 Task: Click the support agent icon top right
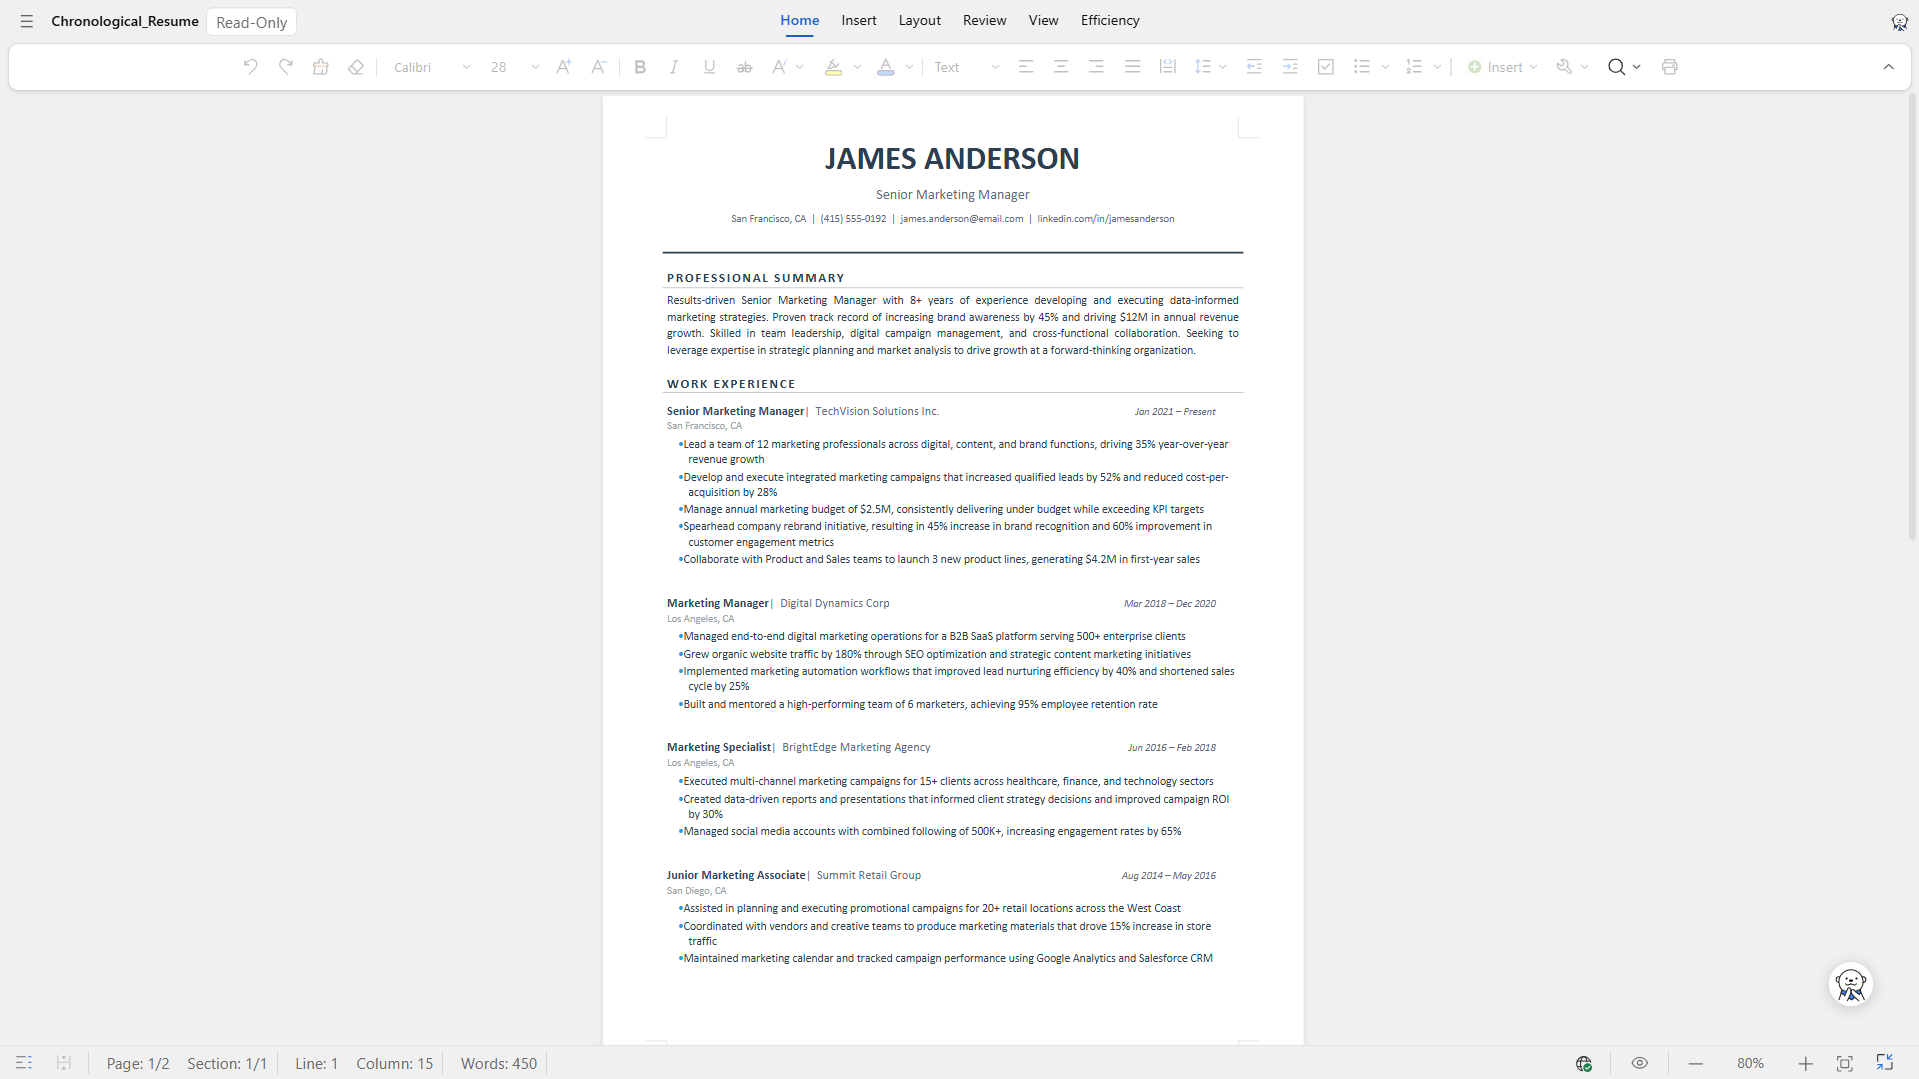tap(1899, 22)
